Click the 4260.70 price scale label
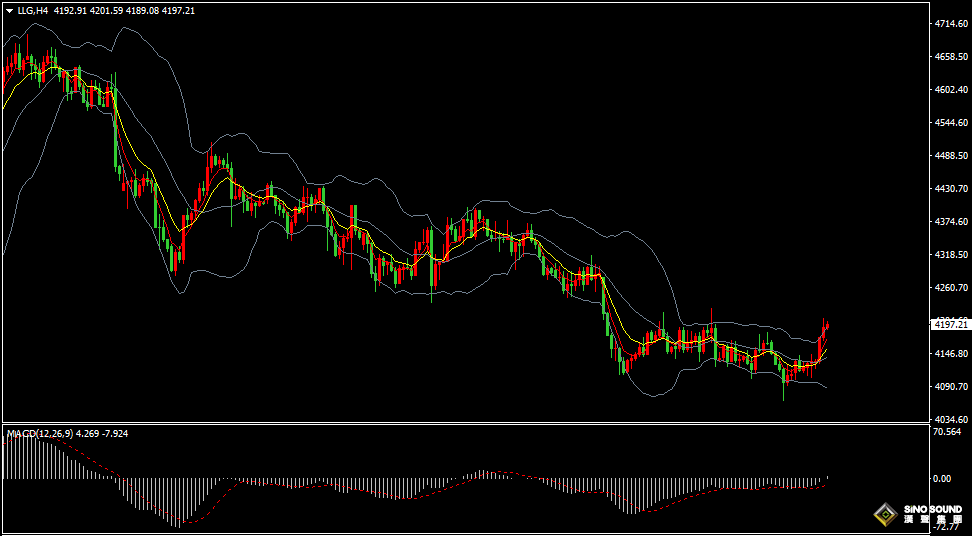This screenshot has width=972, height=536. (951, 288)
